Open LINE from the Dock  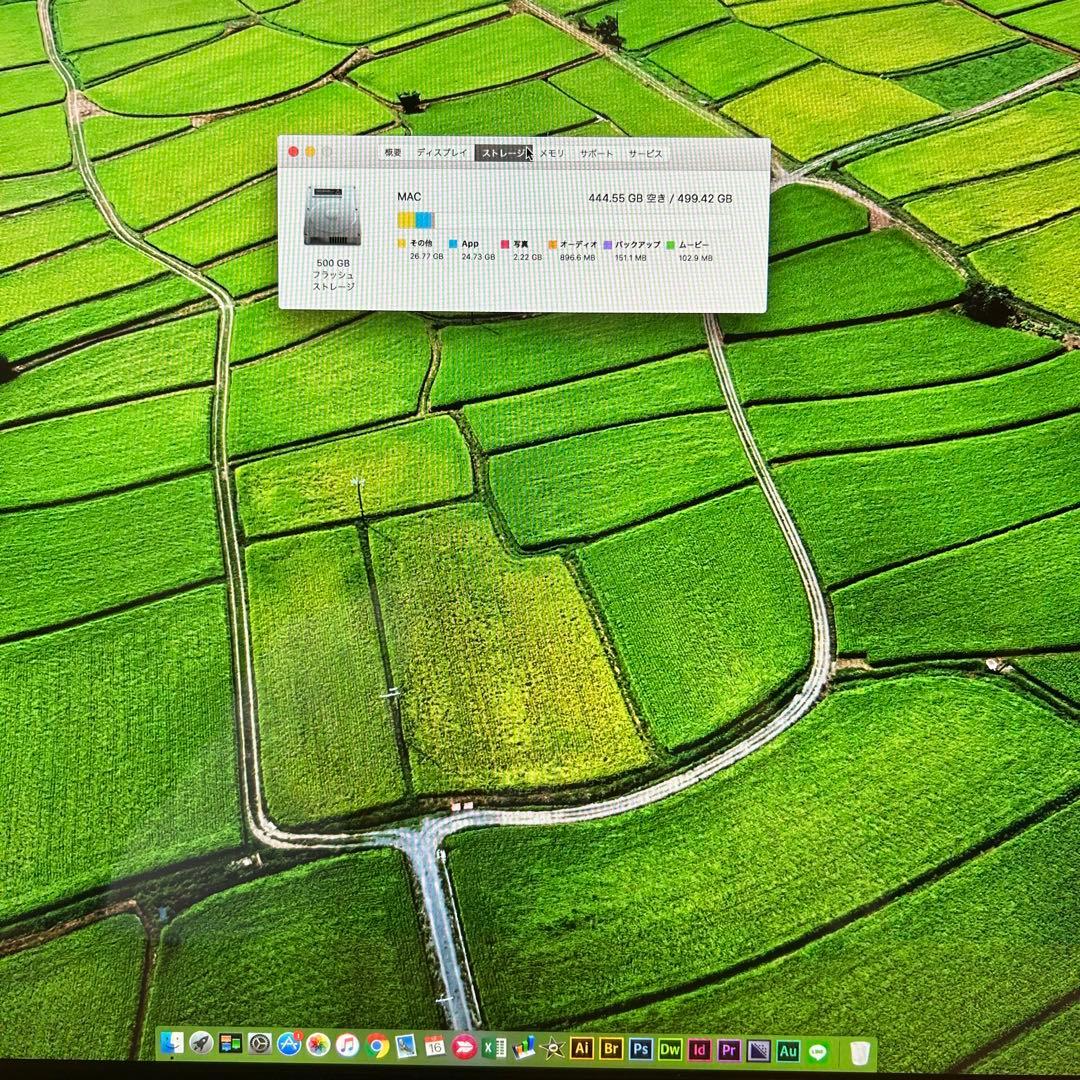click(x=818, y=1050)
